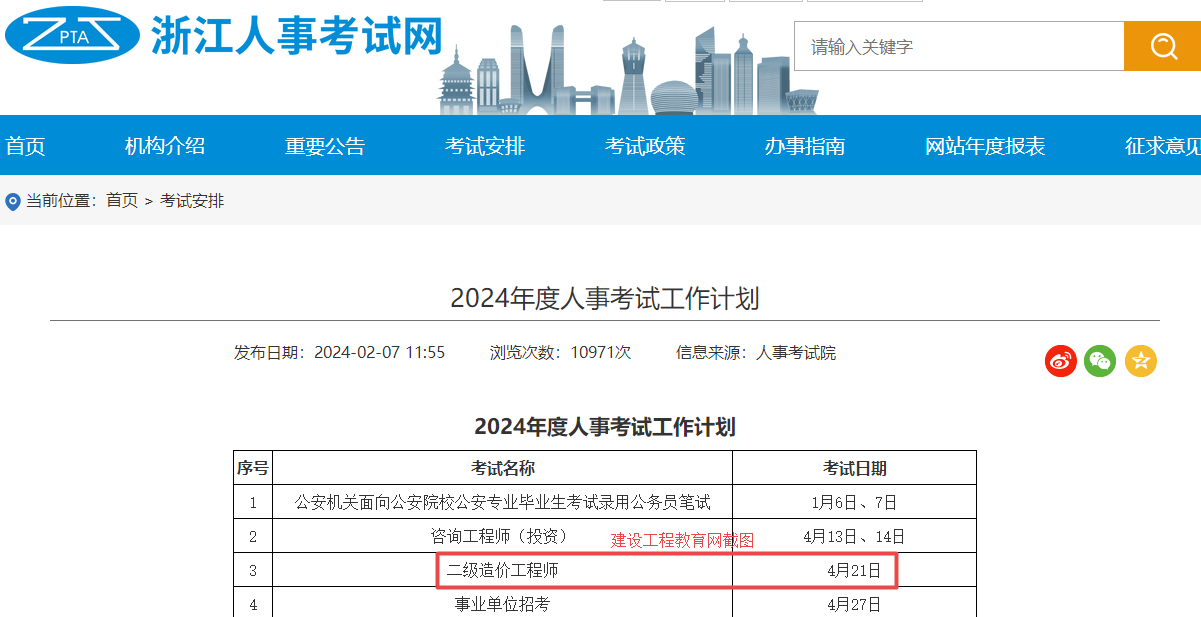The height and width of the screenshot is (617, 1201).
Task: Open the 考试安排 navigation menu
Action: 485,145
